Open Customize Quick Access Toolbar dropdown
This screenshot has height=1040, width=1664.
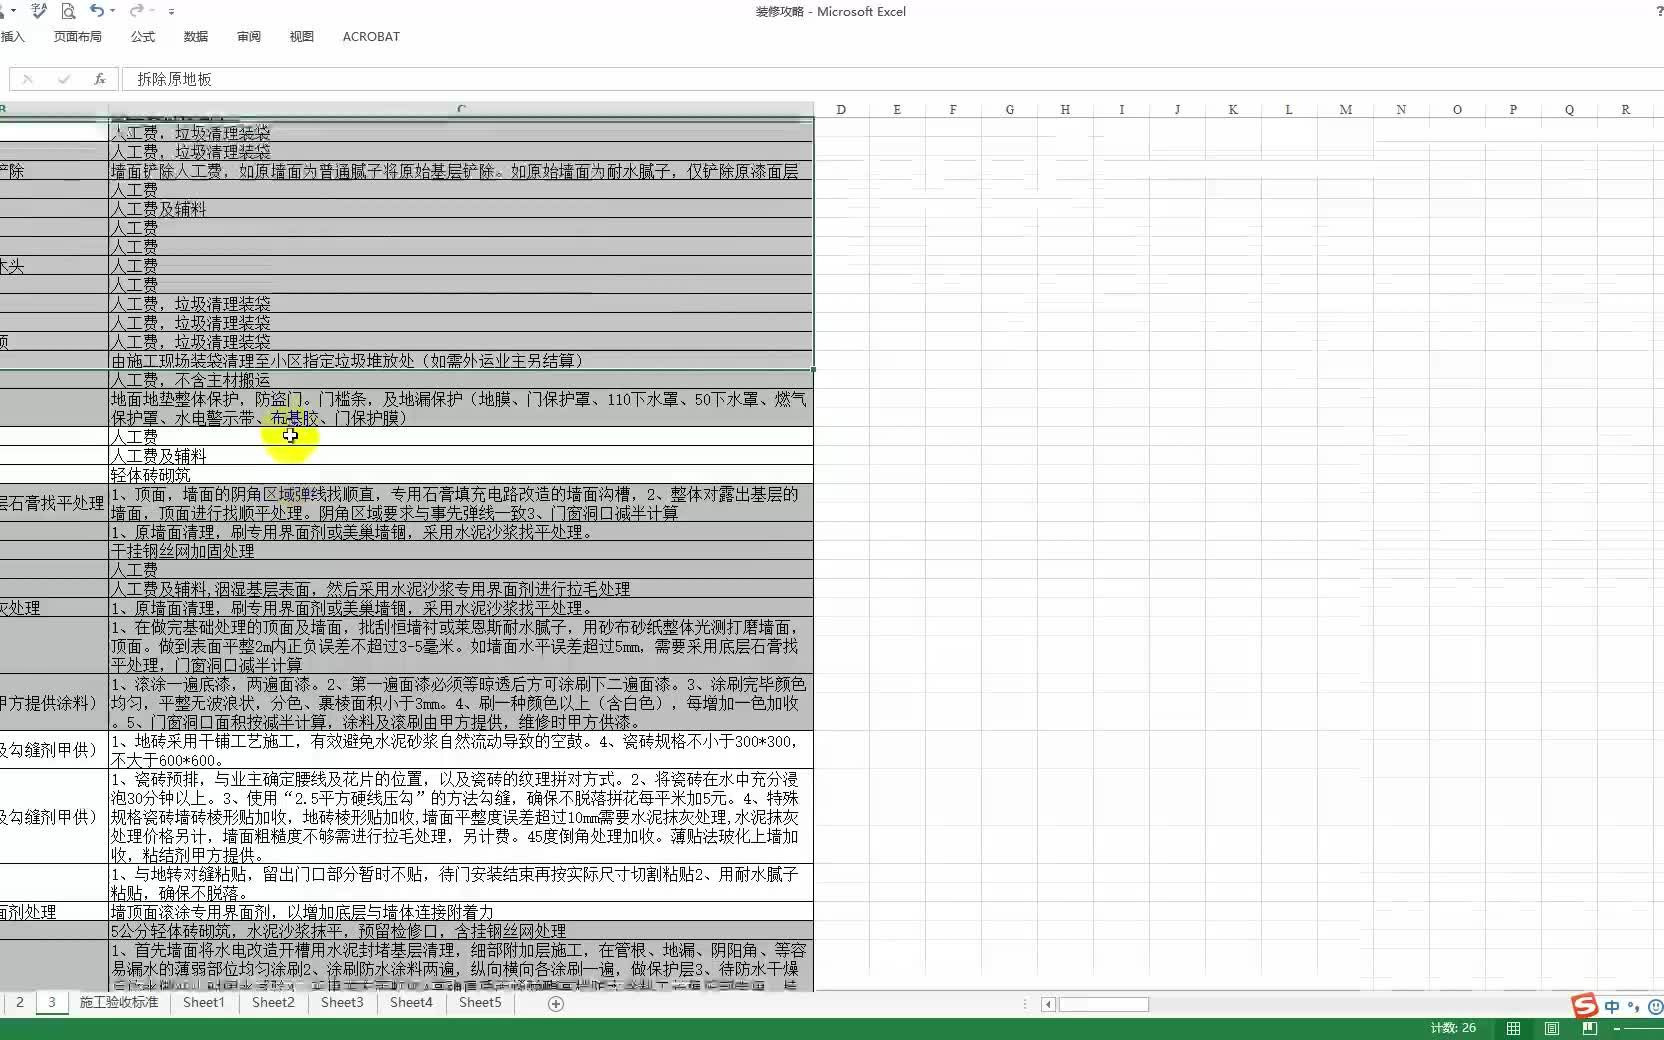(x=171, y=11)
